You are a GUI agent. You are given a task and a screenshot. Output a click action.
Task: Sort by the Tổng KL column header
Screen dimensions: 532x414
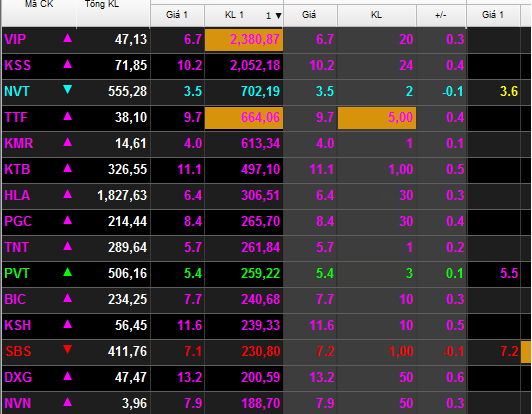(x=102, y=4)
